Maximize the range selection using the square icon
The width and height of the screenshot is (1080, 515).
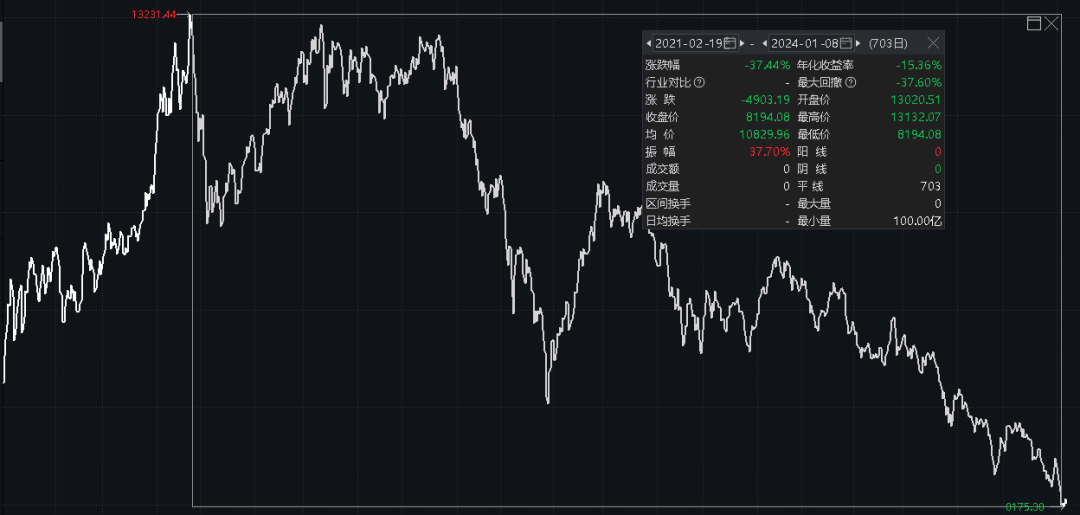[1034, 23]
